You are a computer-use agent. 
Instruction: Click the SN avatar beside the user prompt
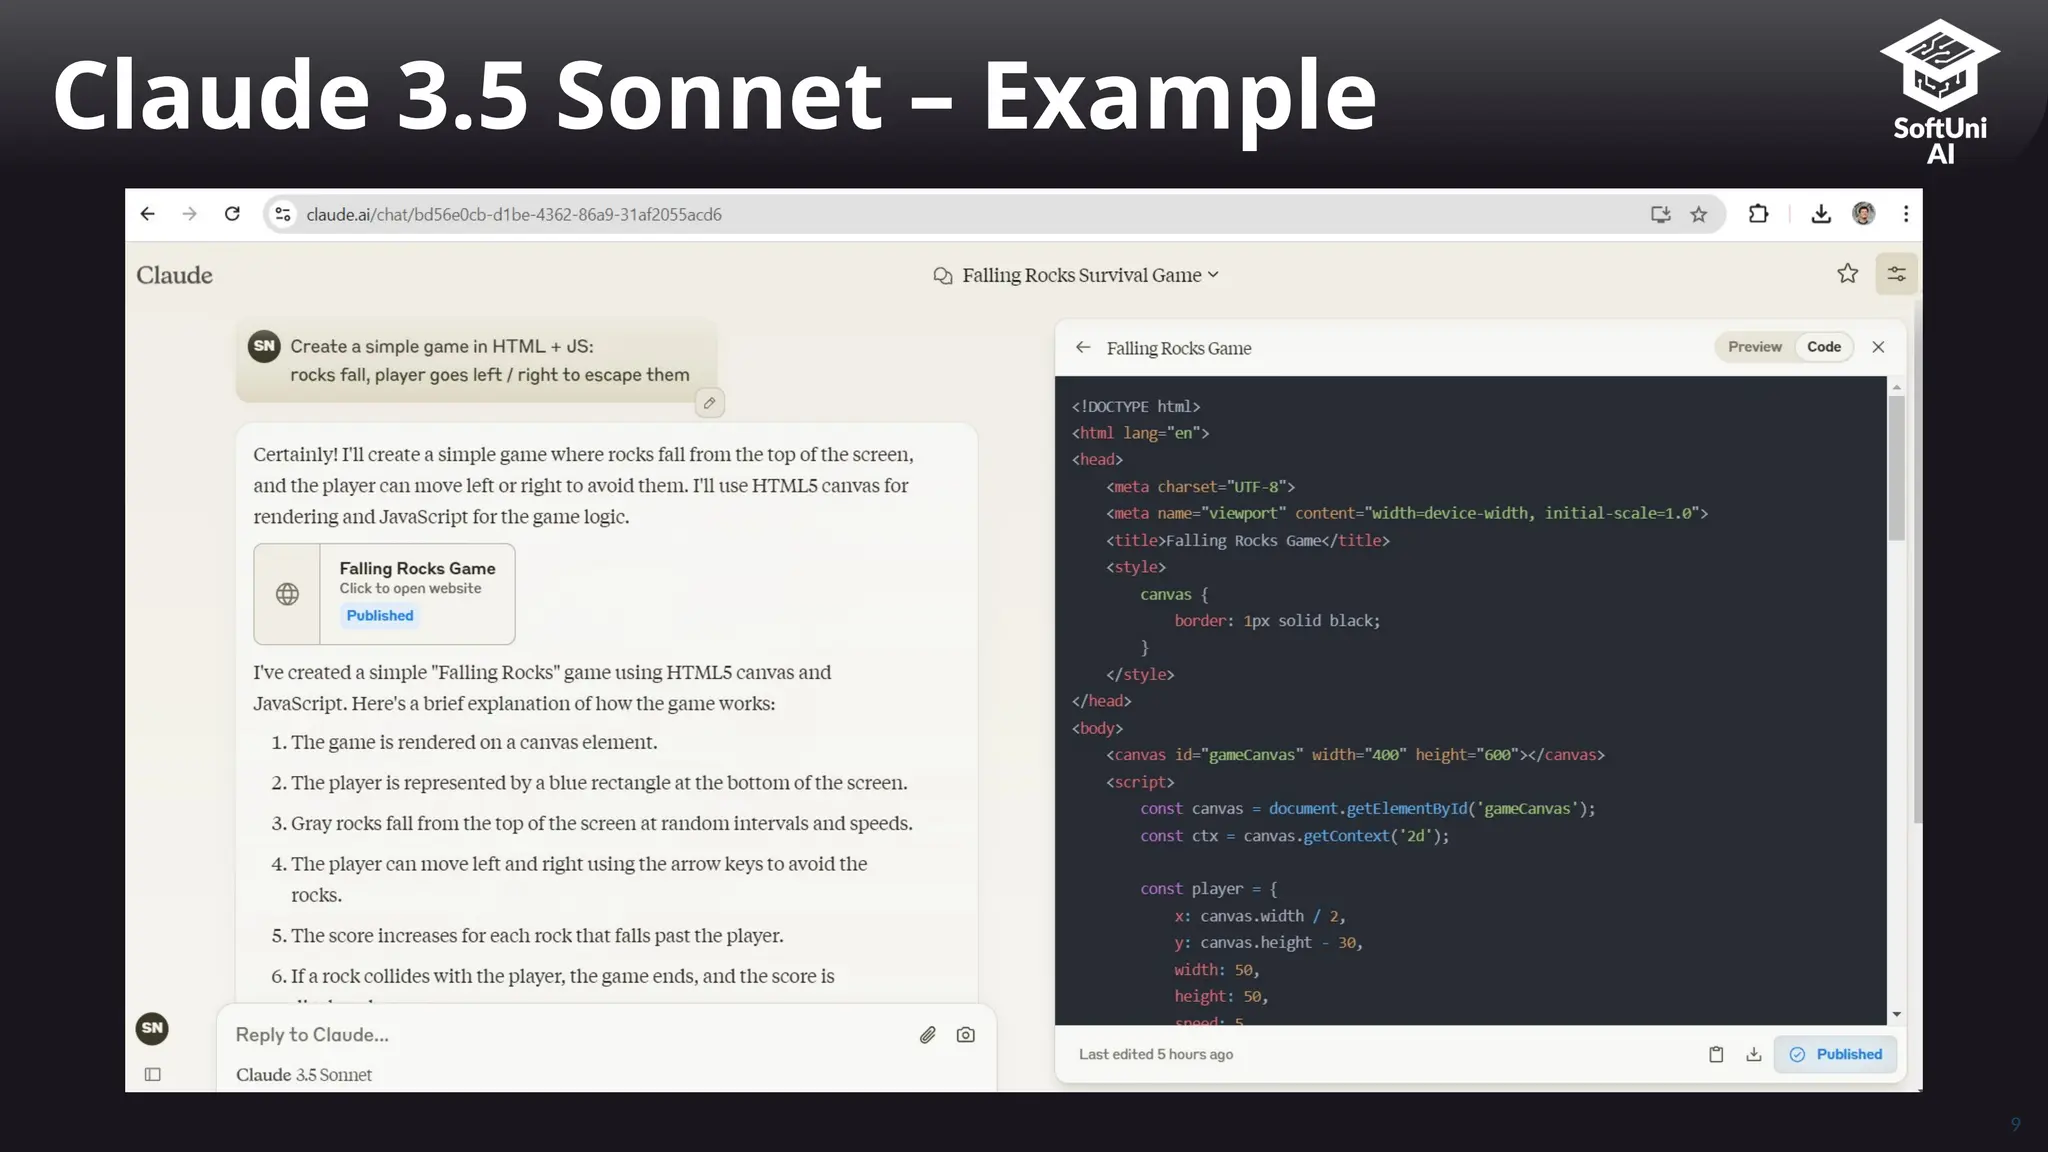[264, 346]
